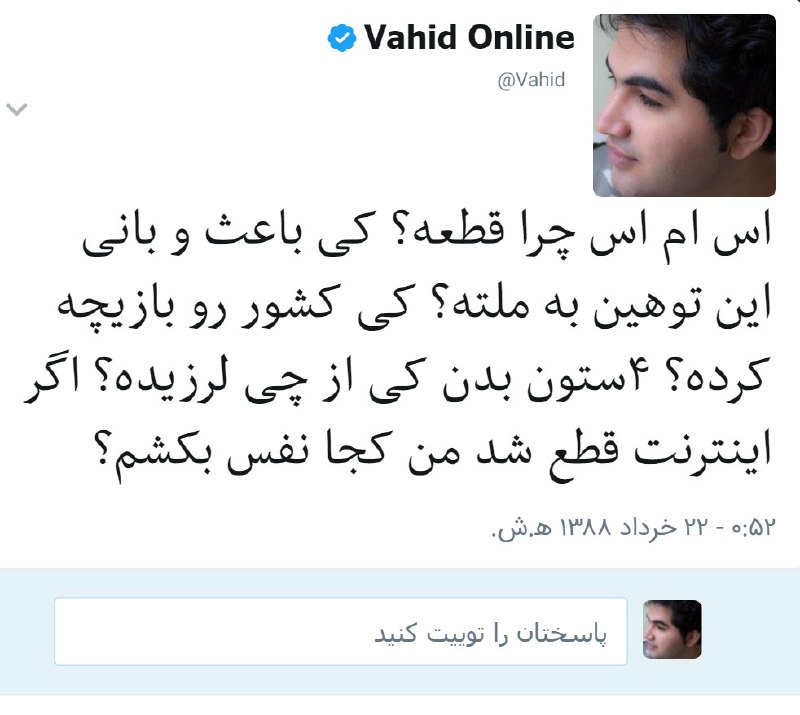Click the tweet timestamp ۰:۵۲ - ۲۲ خرداد ۱۳۸۸

633,527
